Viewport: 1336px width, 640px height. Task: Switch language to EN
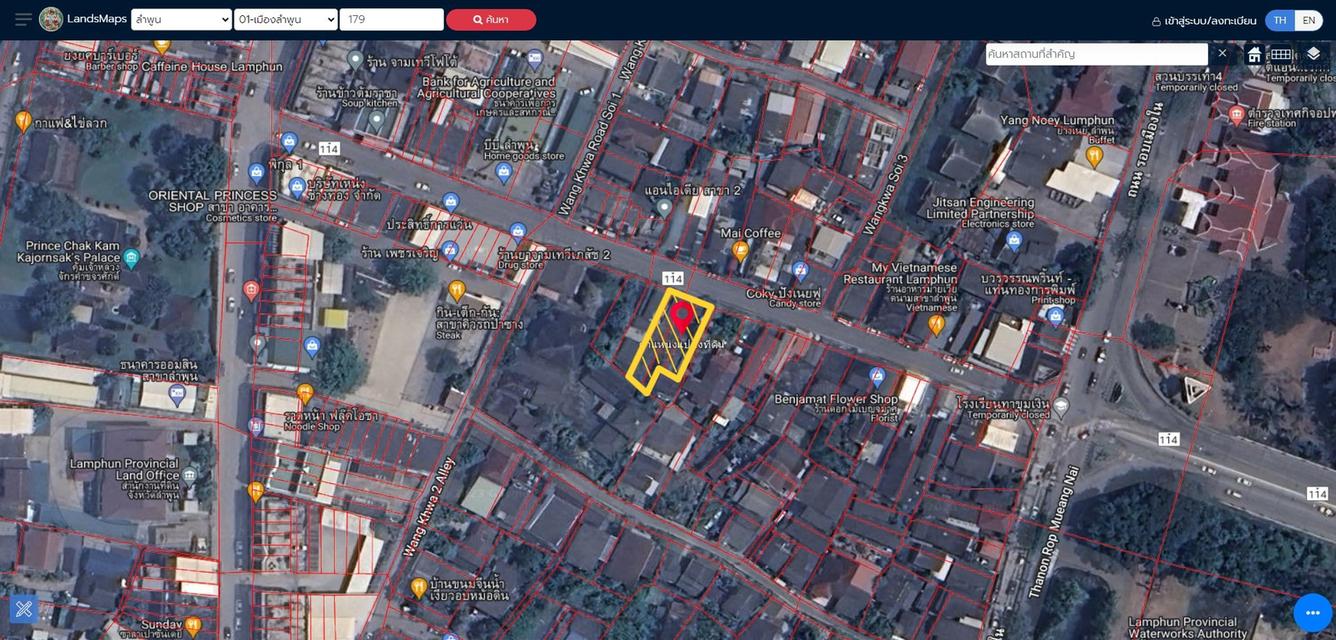point(1308,20)
